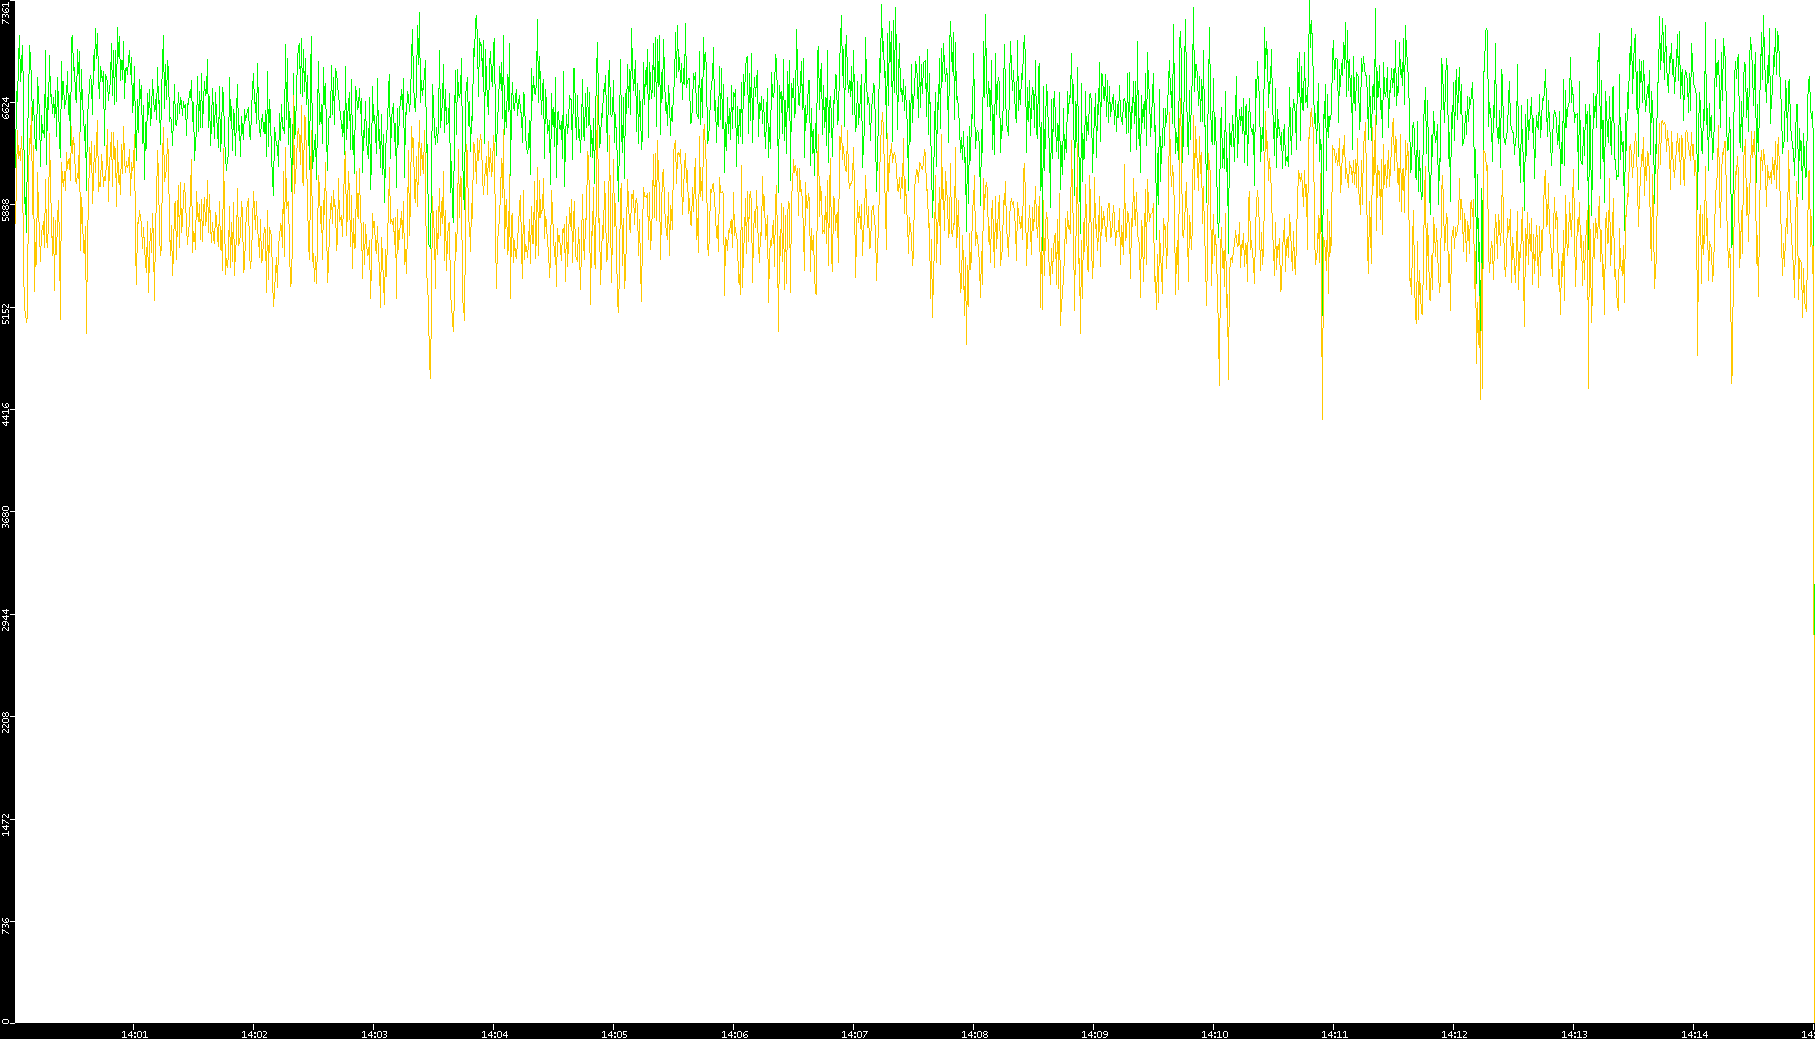Select the 3680 value axis label
Screen dimensions: 1815x1039
coord(7,517)
